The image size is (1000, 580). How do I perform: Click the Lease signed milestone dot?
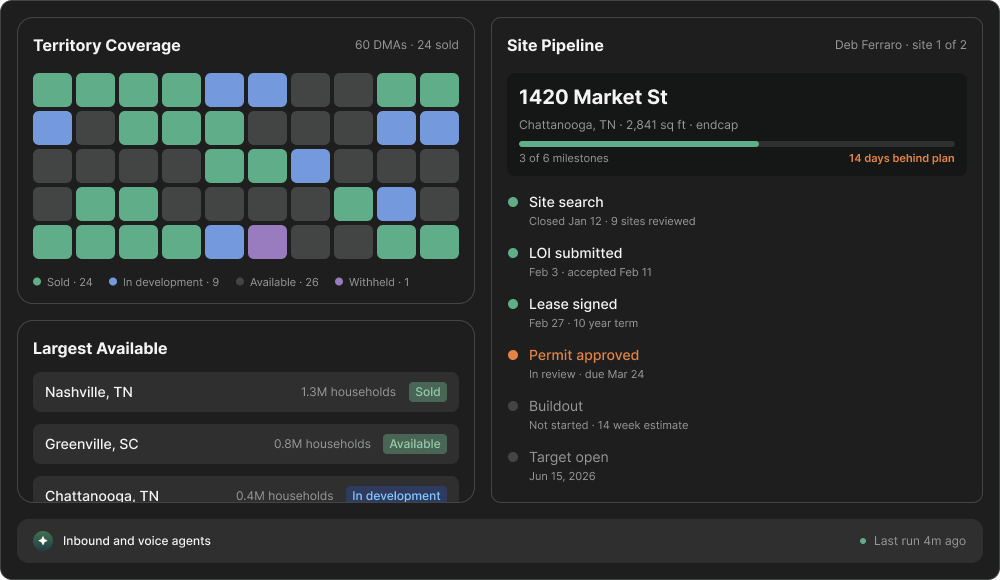coord(513,304)
